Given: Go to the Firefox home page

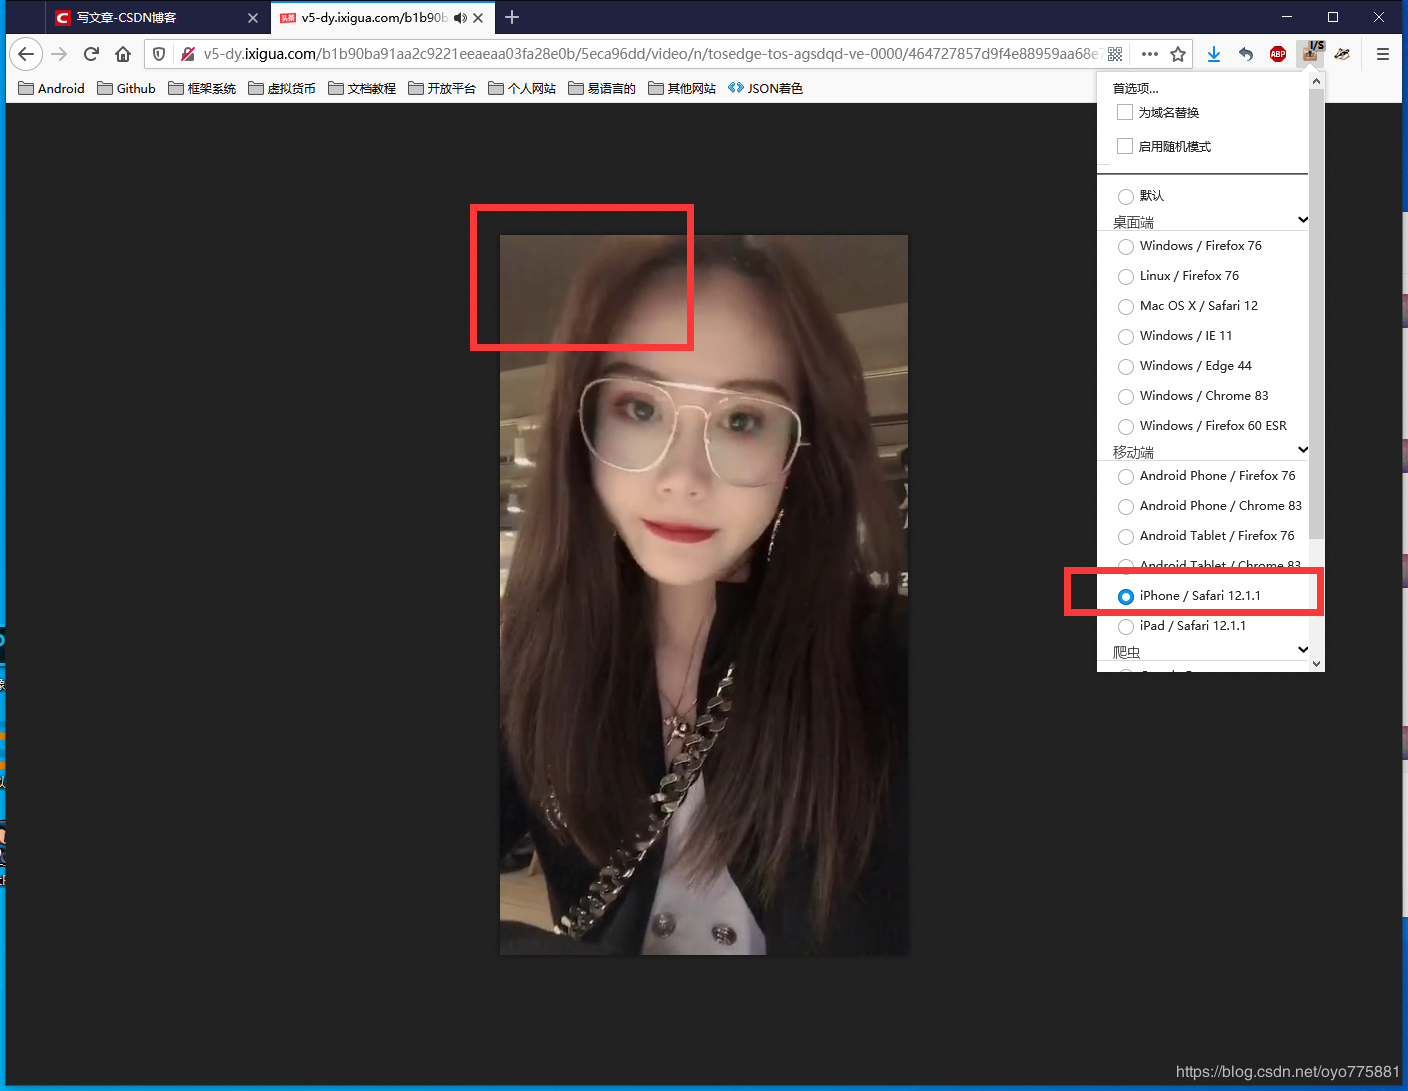Looking at the screenshot, I should click(x=123, y=54).
